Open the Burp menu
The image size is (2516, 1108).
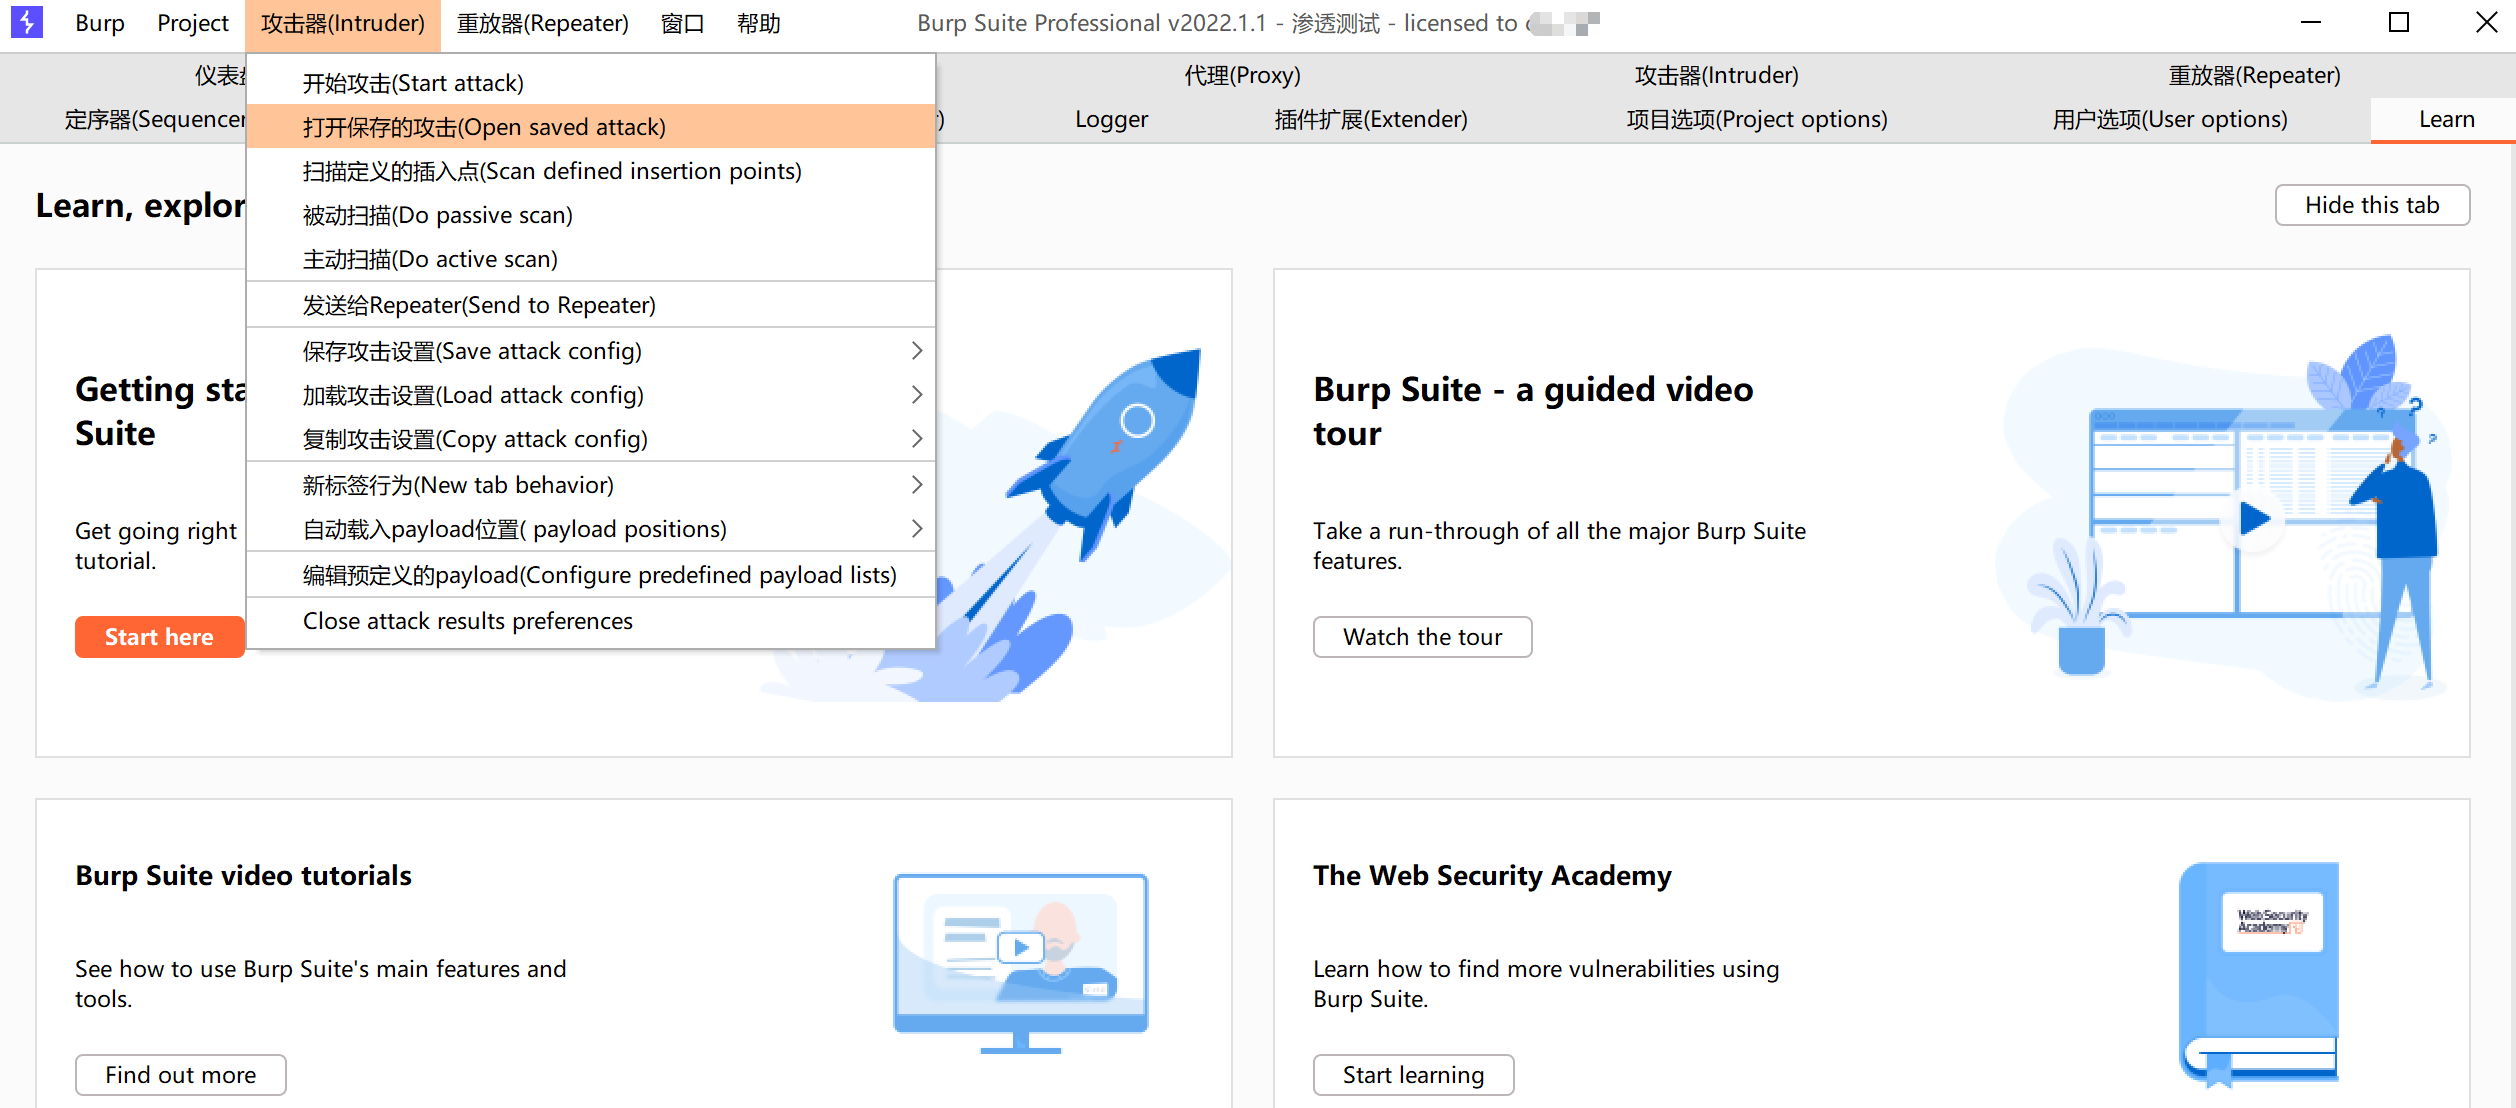point(100,23)
